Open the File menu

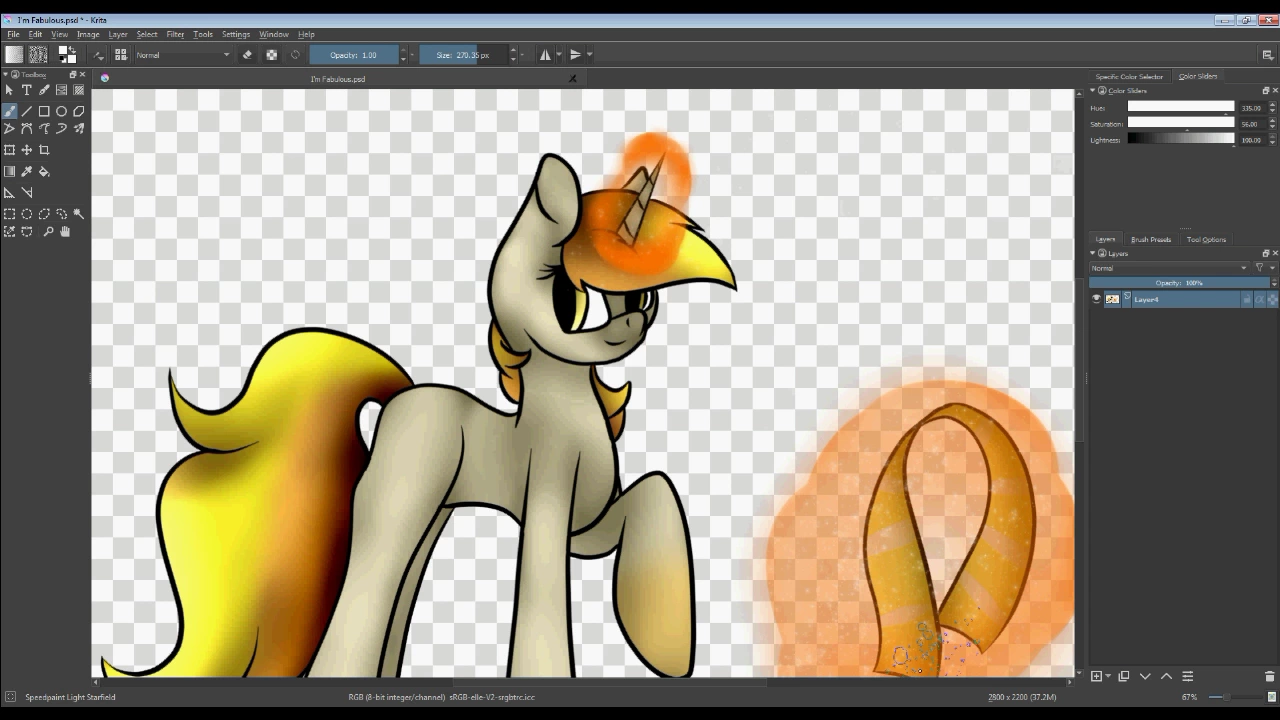point(14,34)
